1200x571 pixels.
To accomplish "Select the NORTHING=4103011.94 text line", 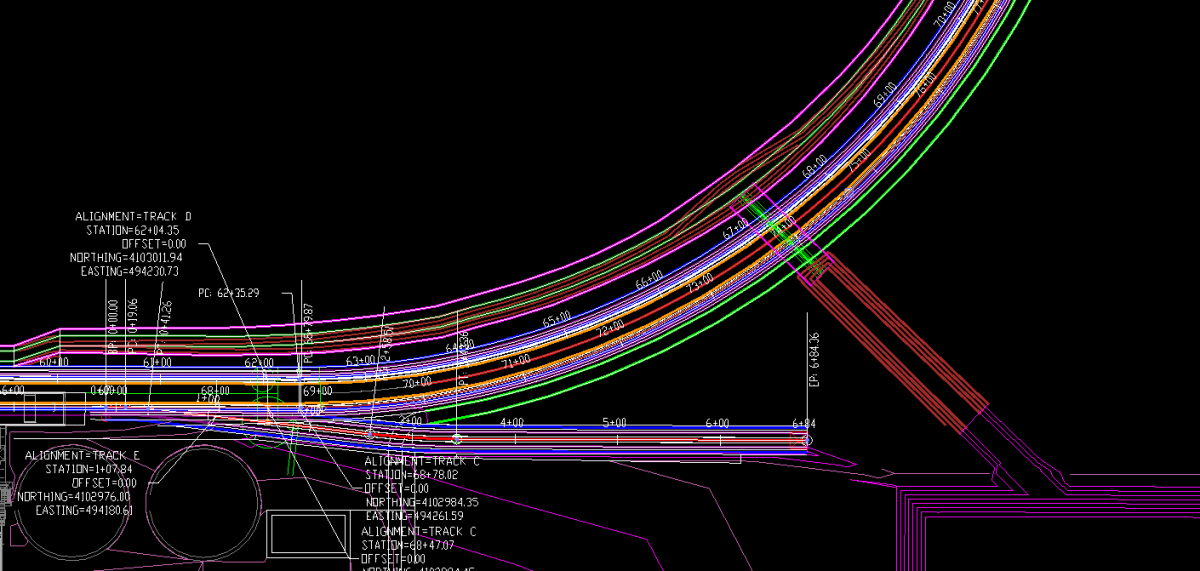I will [126, 257].
